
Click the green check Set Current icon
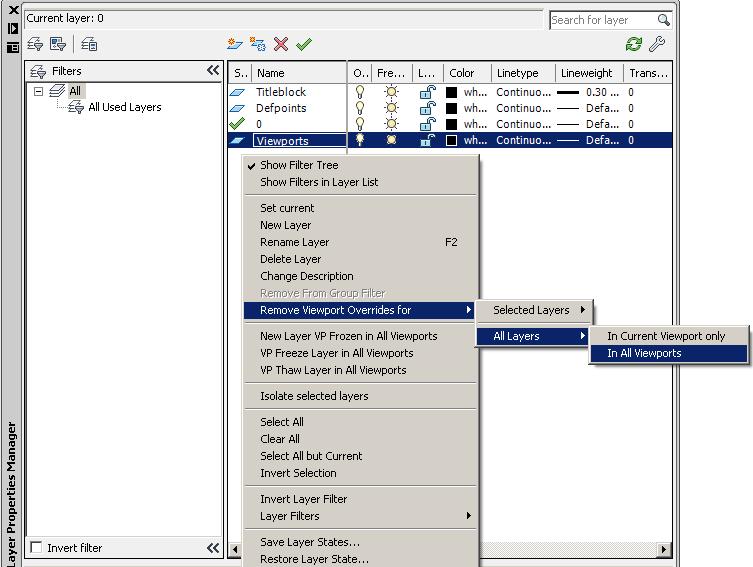[304, 44]
